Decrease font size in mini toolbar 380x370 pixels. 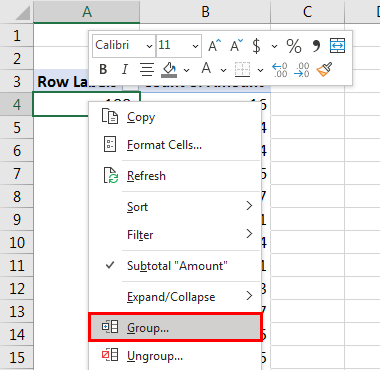tap(237, 46)
